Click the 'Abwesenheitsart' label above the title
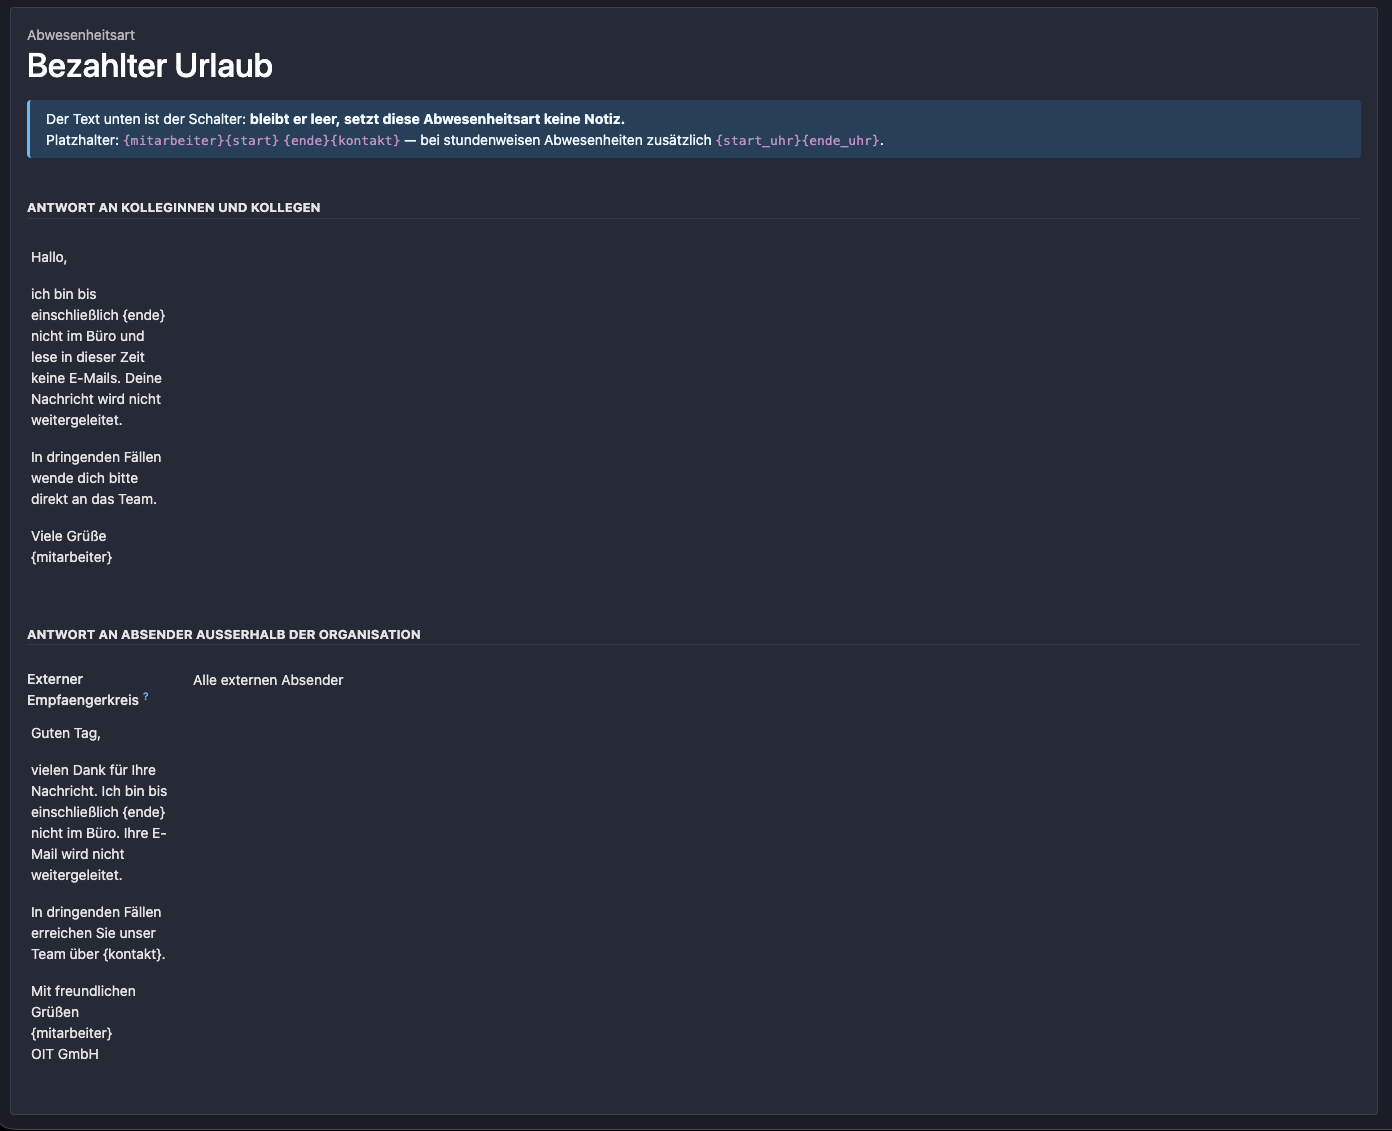Screen dimensions: 1392x1131 [x=81, y=35]
